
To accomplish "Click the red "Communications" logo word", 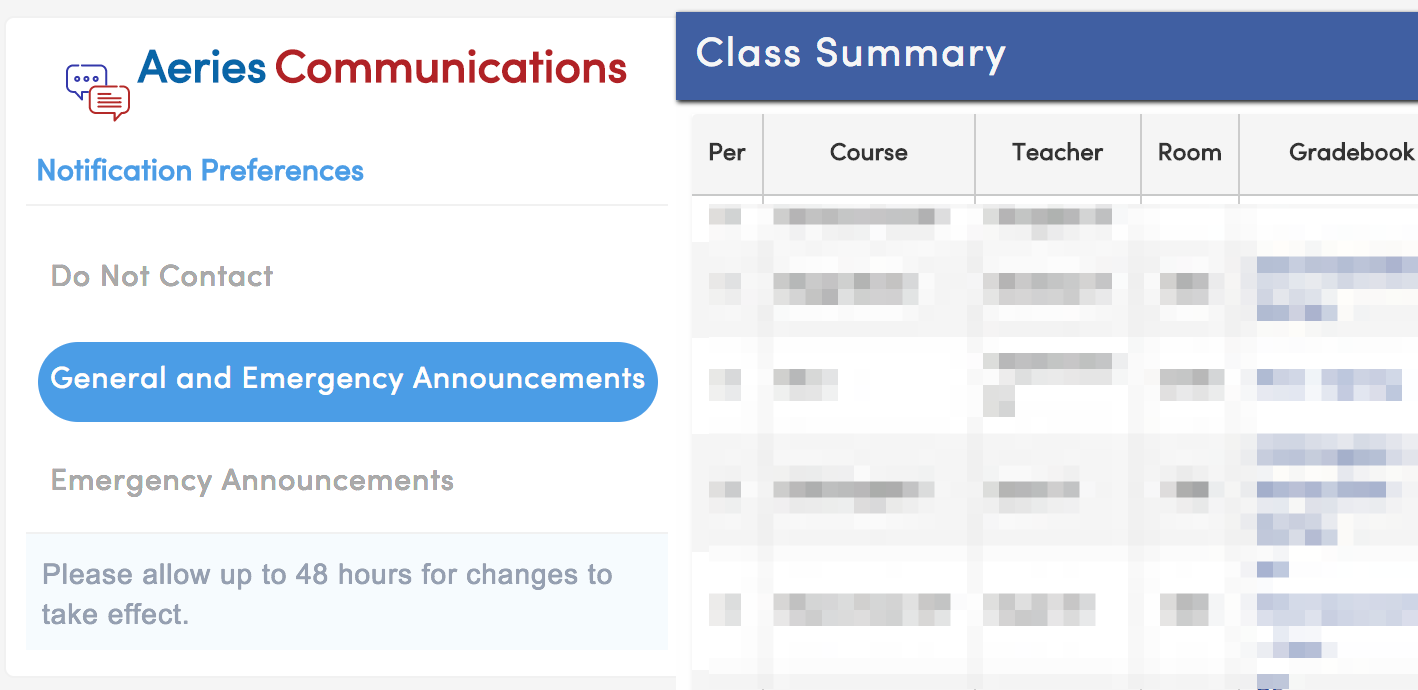I will click(450, 68).
